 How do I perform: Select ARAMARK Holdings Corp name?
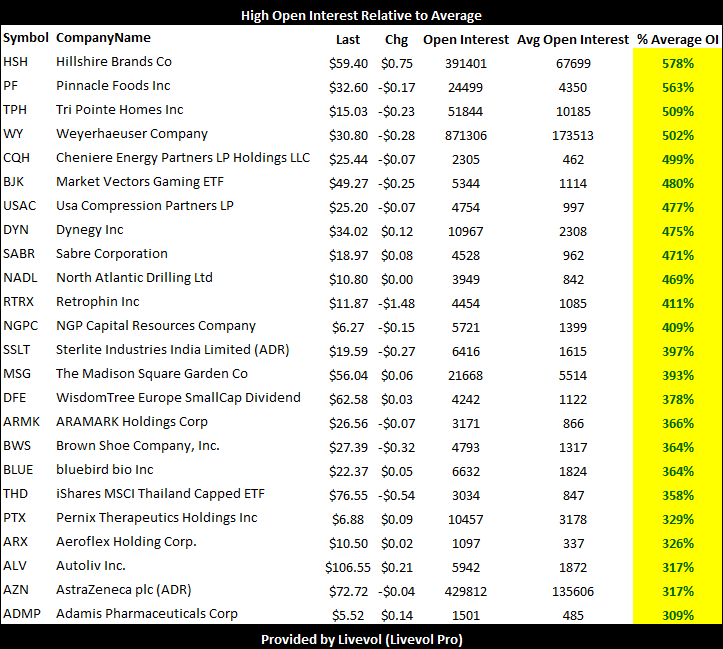click(132, 422)
